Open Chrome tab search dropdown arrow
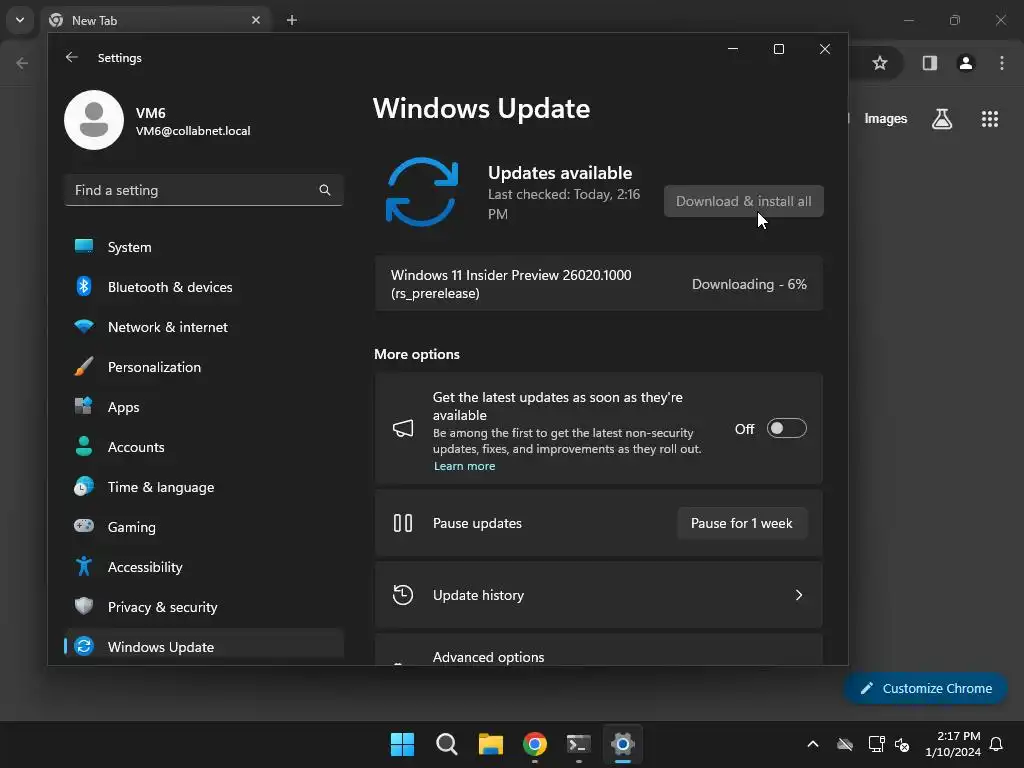The height and width of the screenshot is (768, 1024). 20,20
